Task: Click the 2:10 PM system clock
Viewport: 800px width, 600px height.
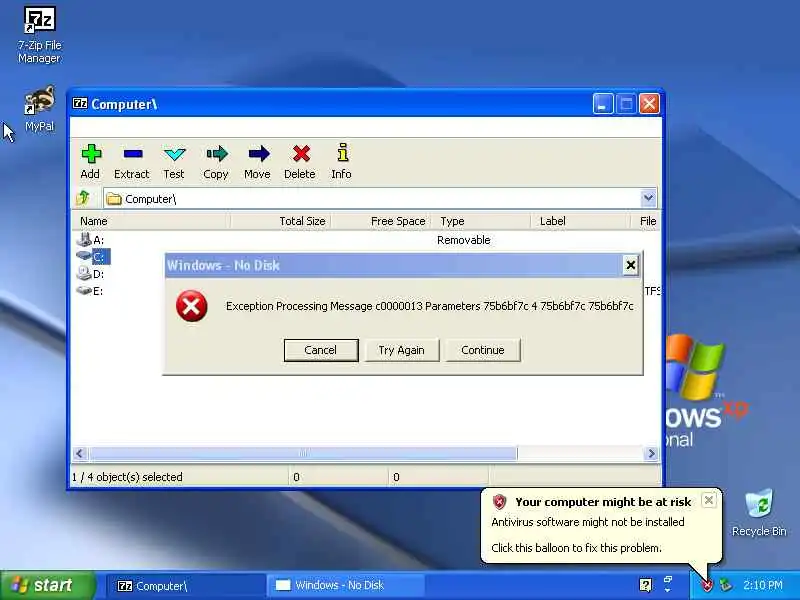Action: click(763, 585)
